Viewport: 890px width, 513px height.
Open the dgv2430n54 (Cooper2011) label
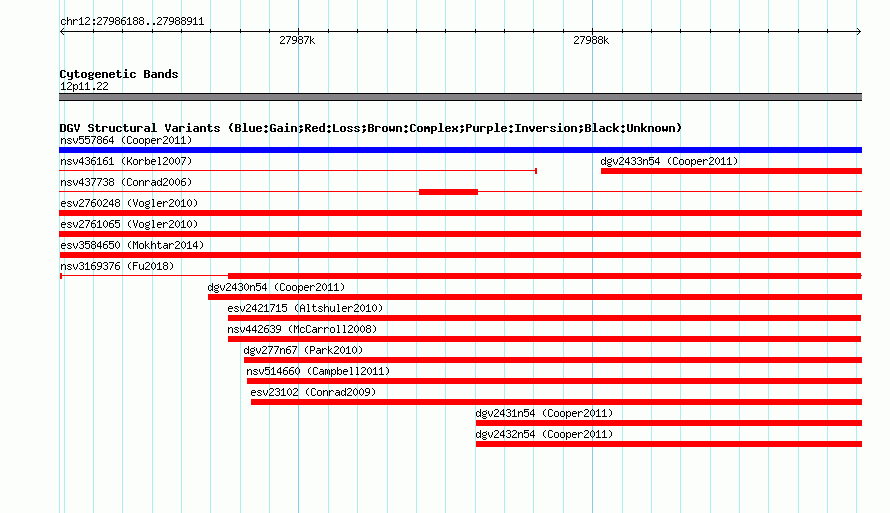[x=276, y=287]
